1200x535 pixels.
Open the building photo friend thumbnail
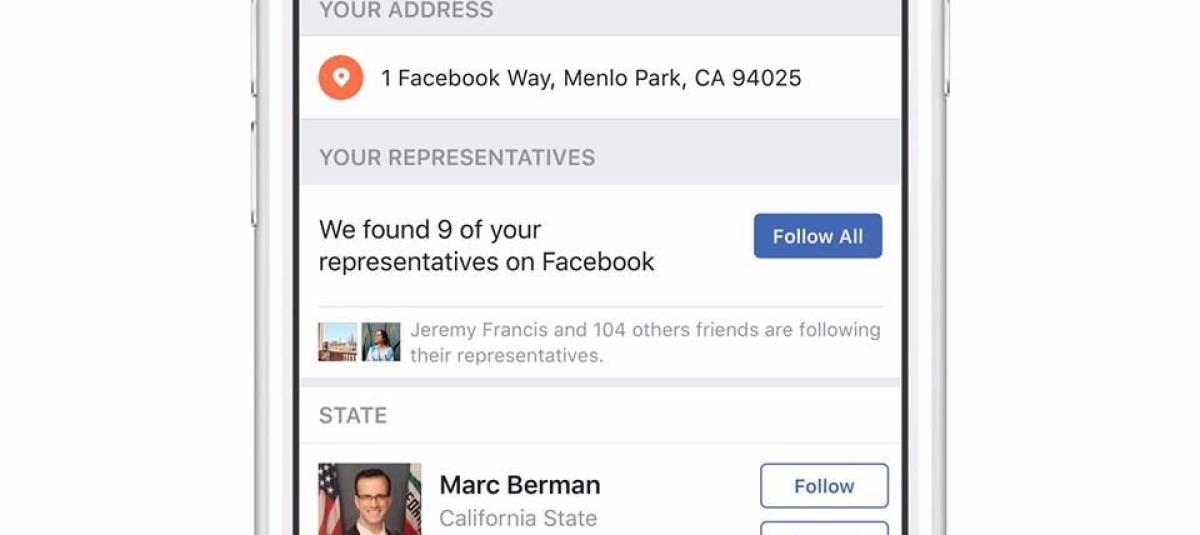(337, 342)
